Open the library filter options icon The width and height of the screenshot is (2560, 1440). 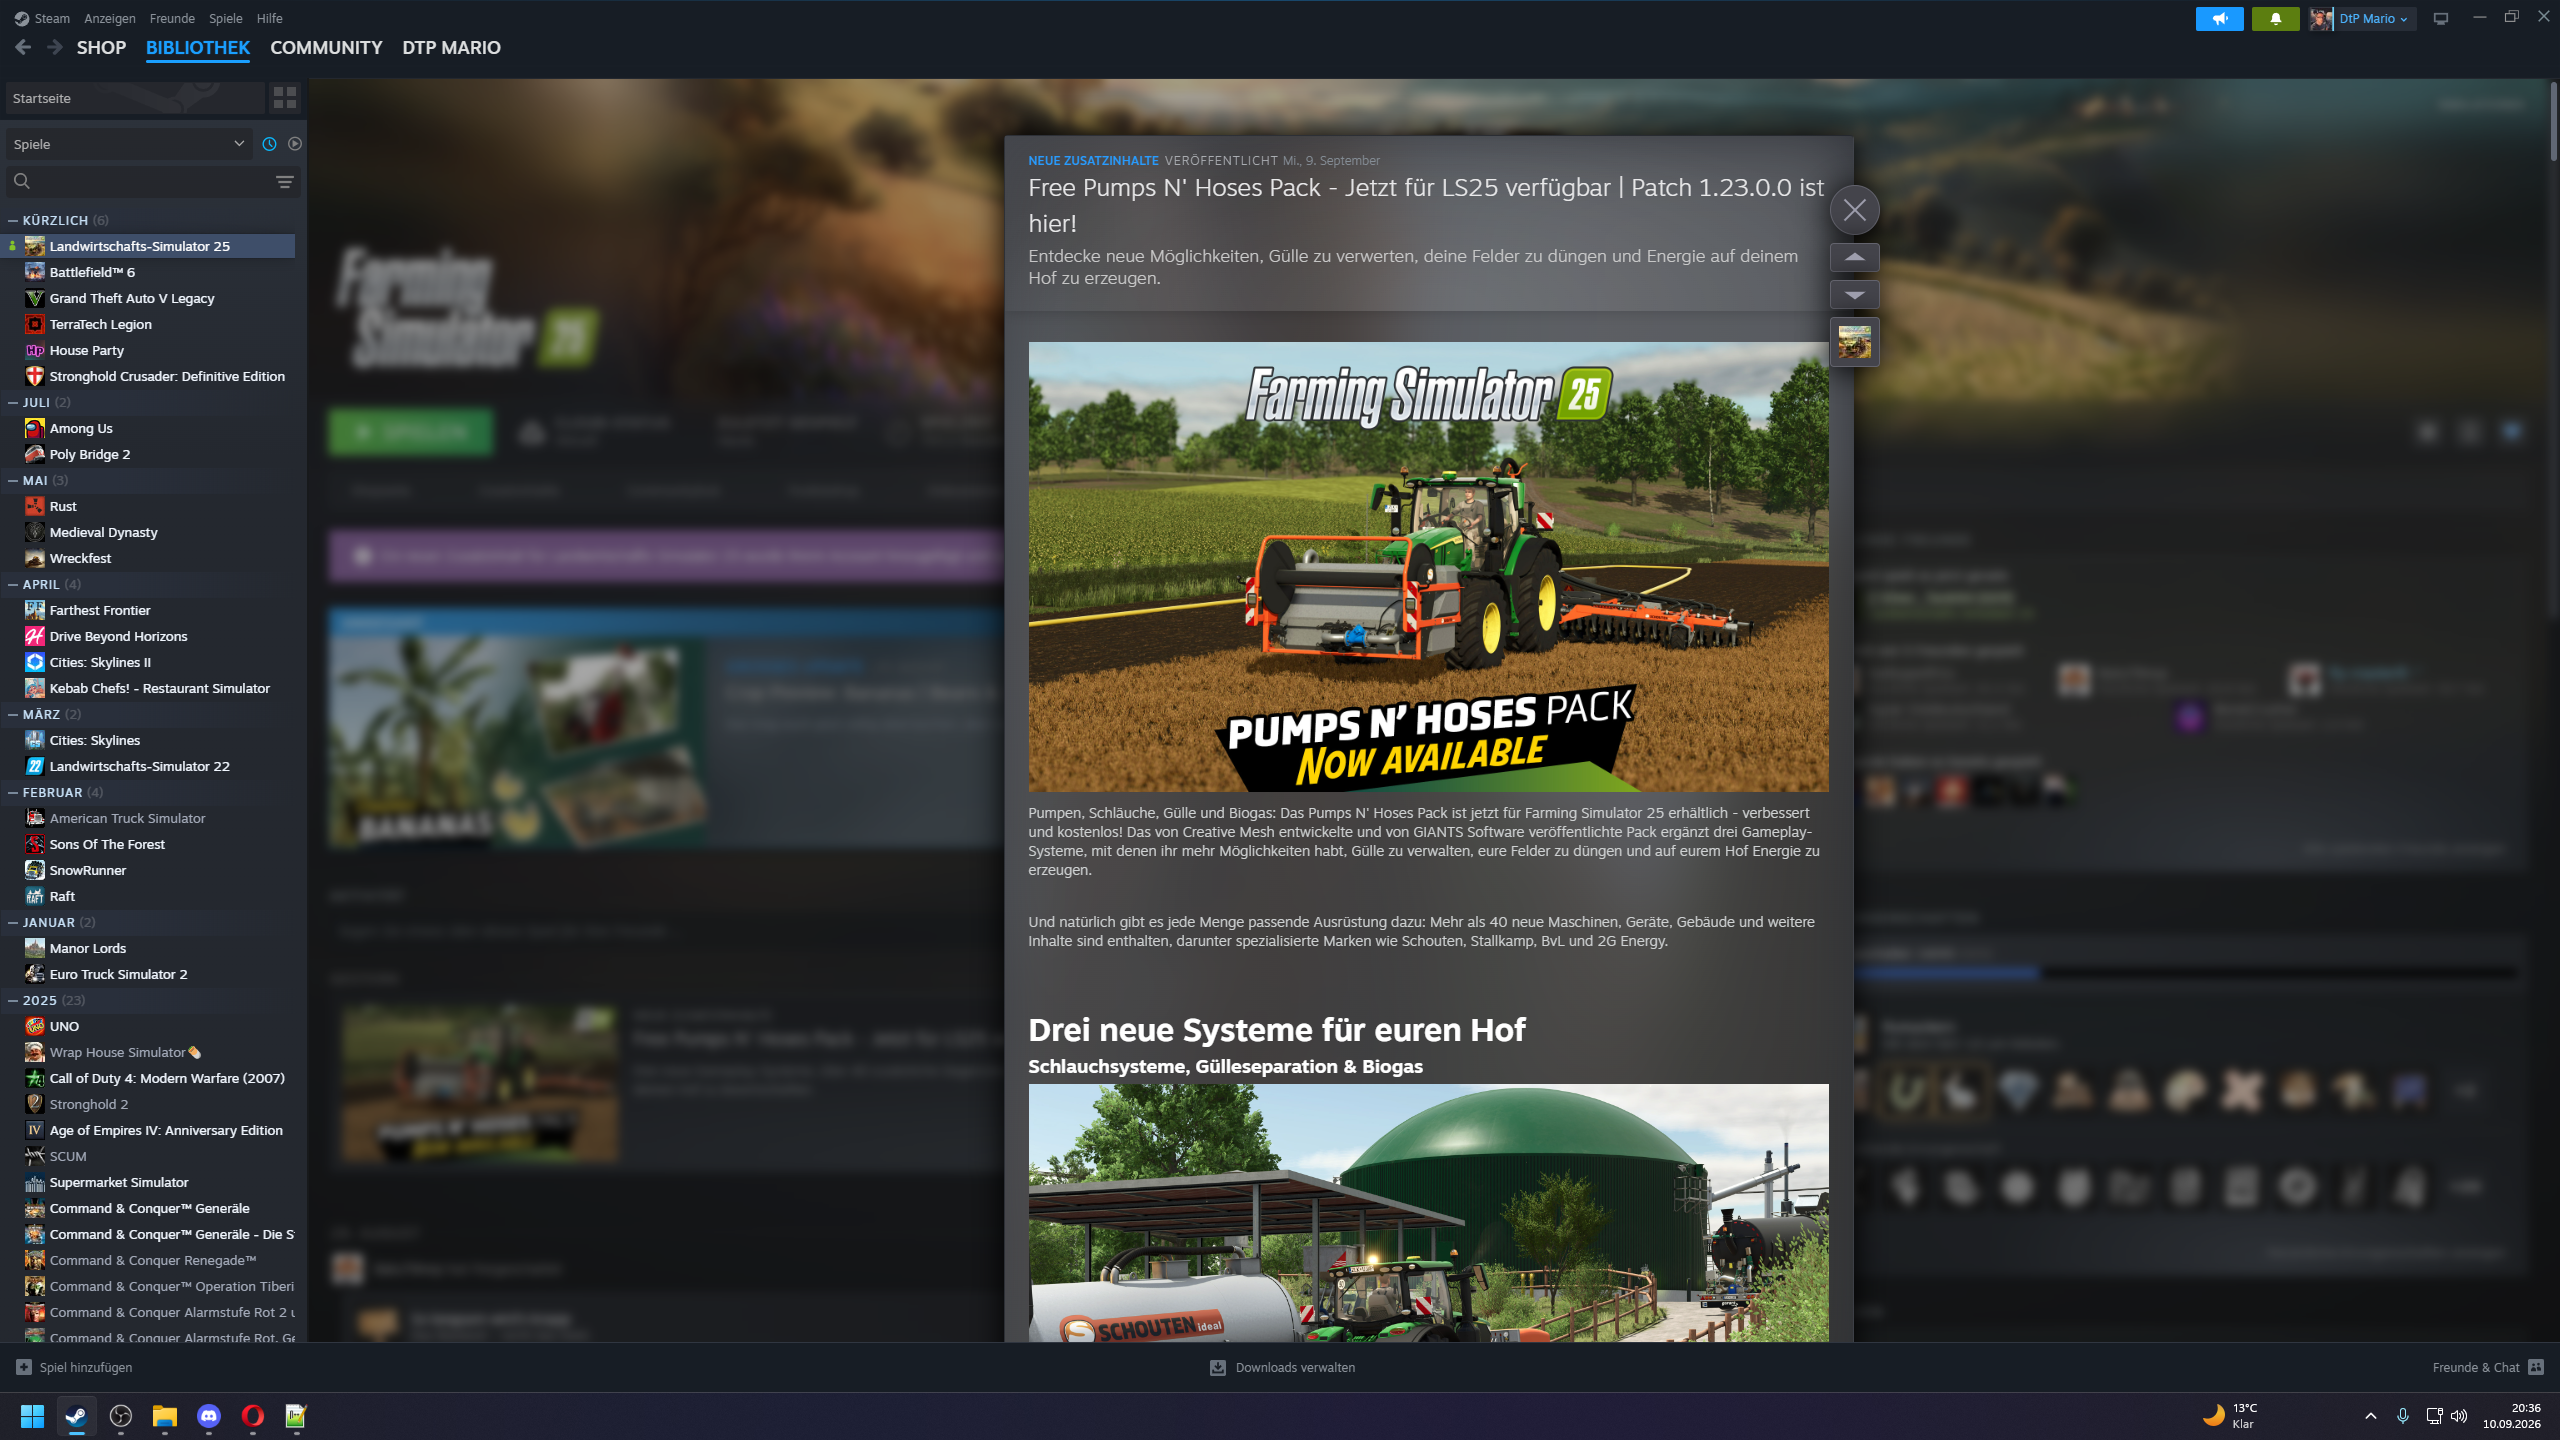pos(285,182)
